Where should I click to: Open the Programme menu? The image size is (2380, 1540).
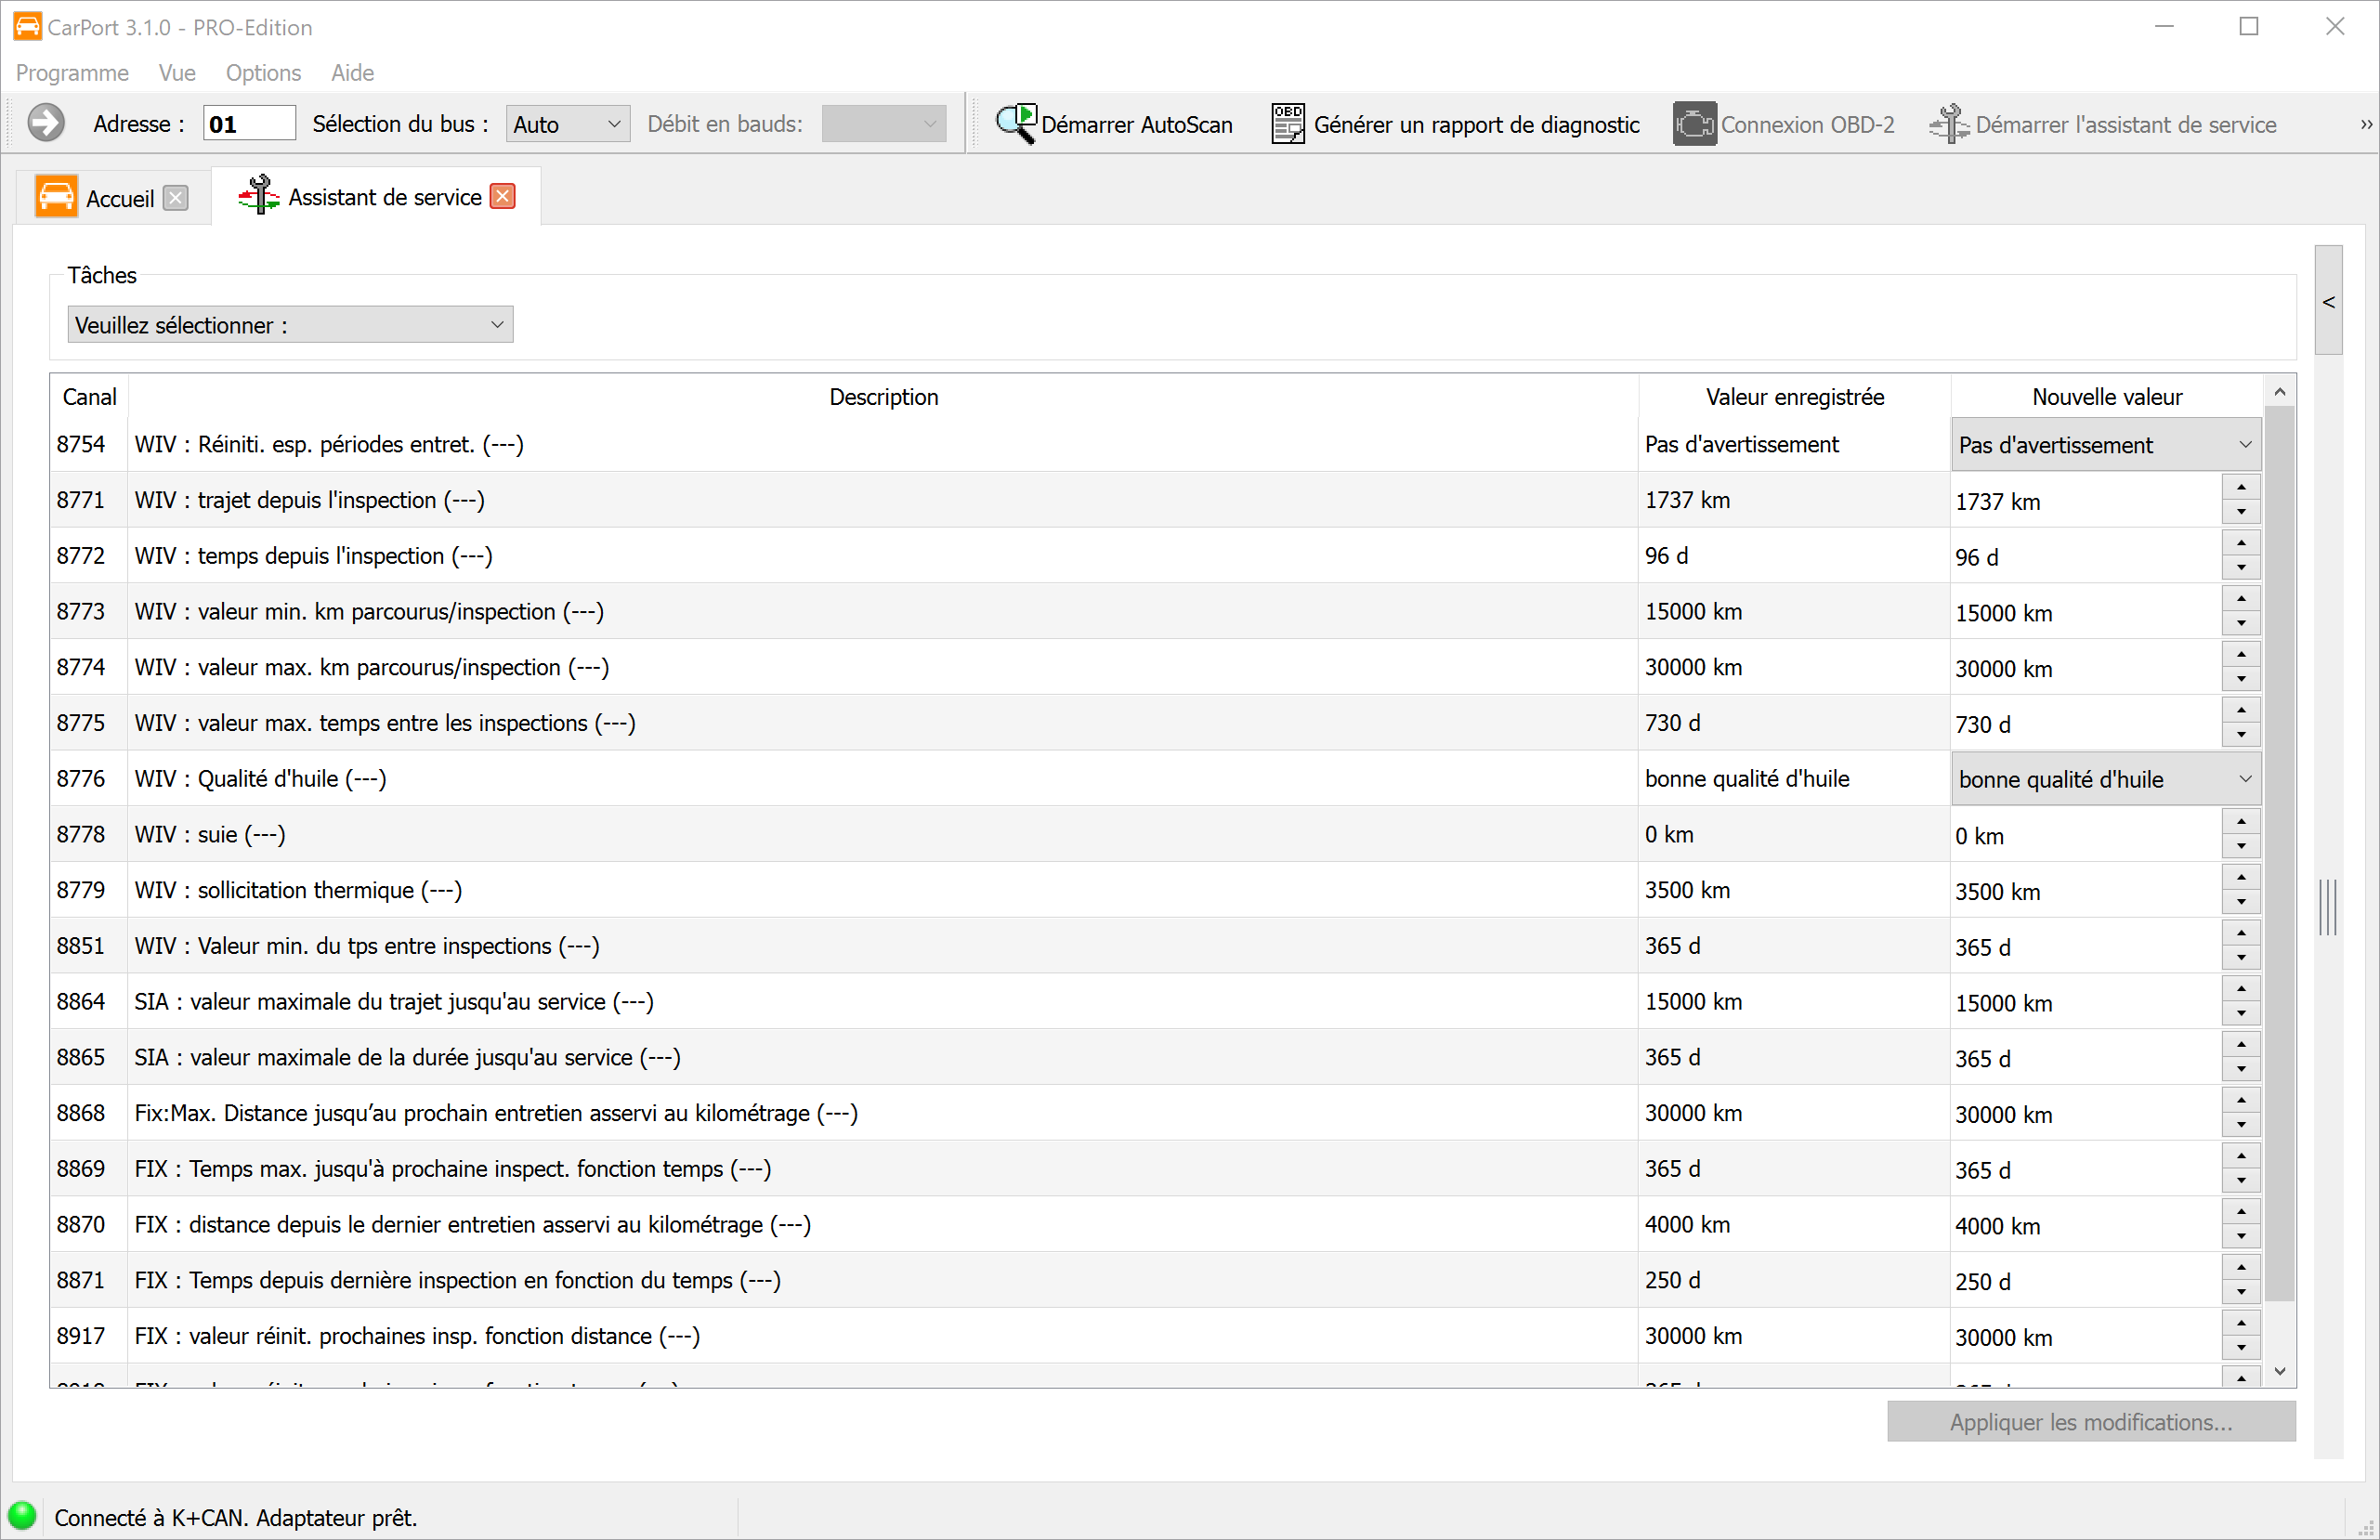72,73
